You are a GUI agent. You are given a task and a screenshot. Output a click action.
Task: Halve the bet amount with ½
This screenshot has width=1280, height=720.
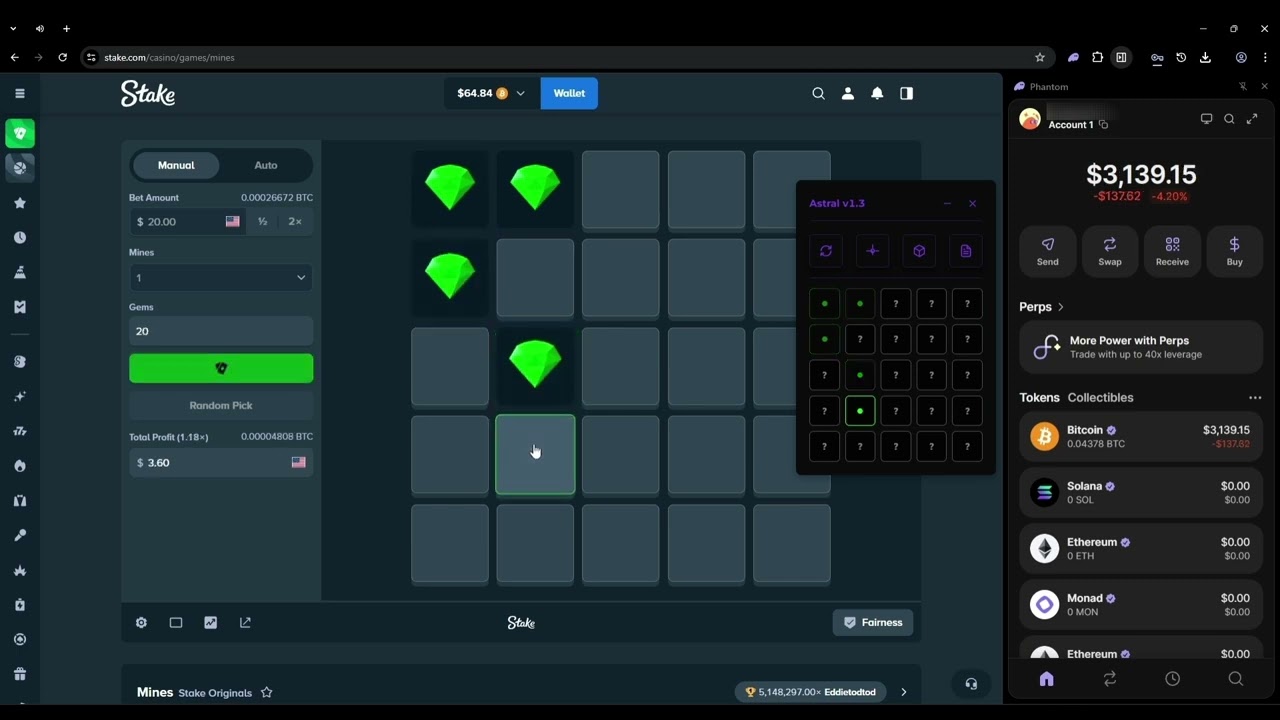coord(262,222)
